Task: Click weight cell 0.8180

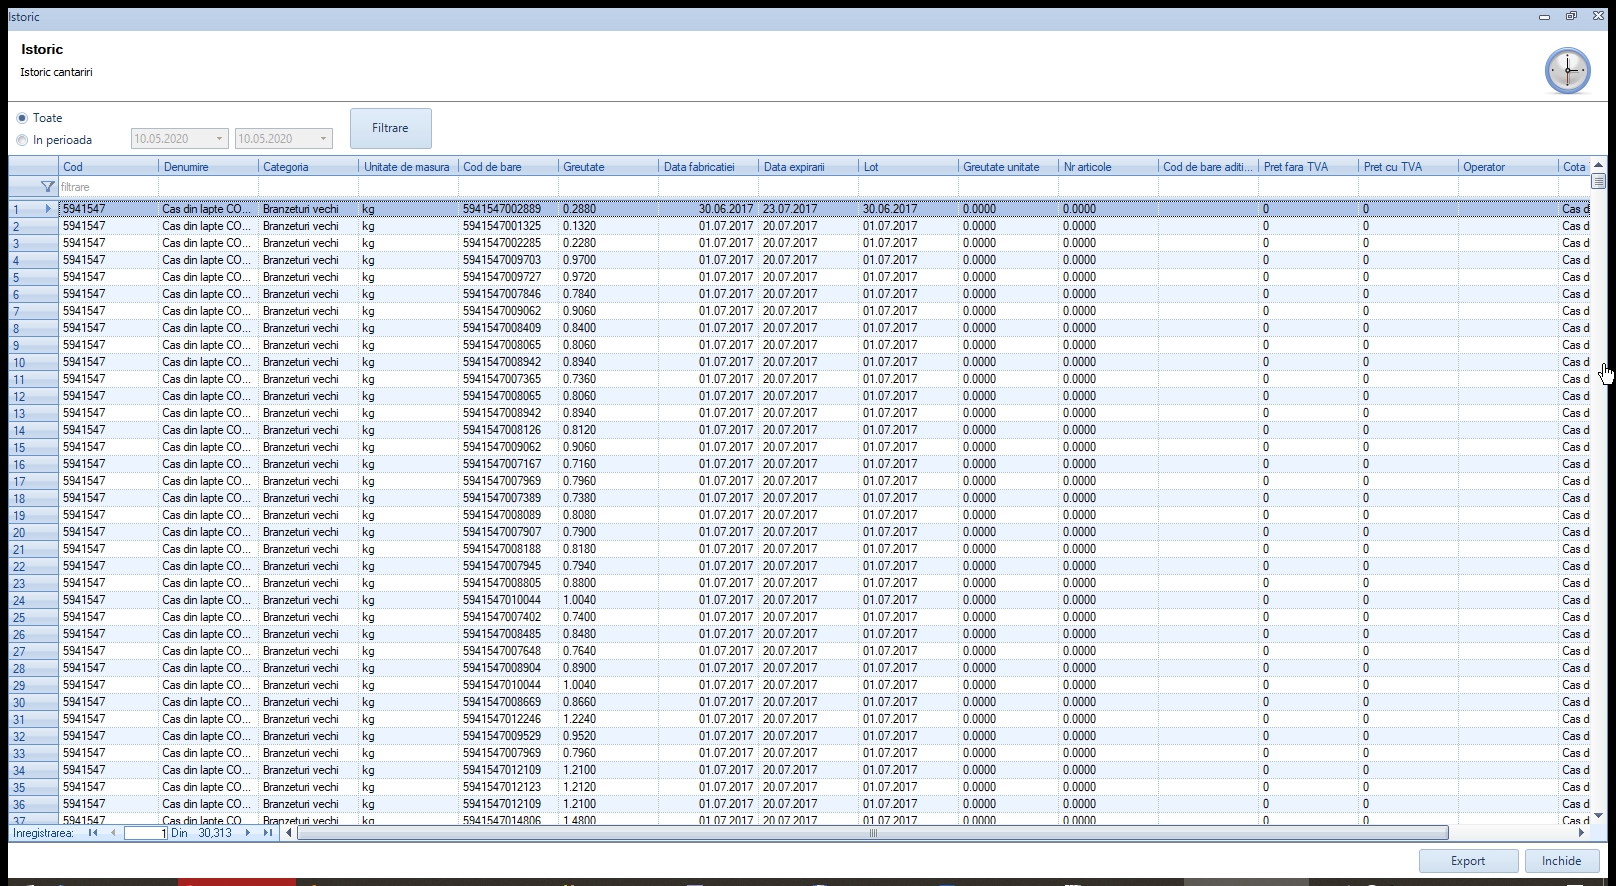Action: pos(608,549)
